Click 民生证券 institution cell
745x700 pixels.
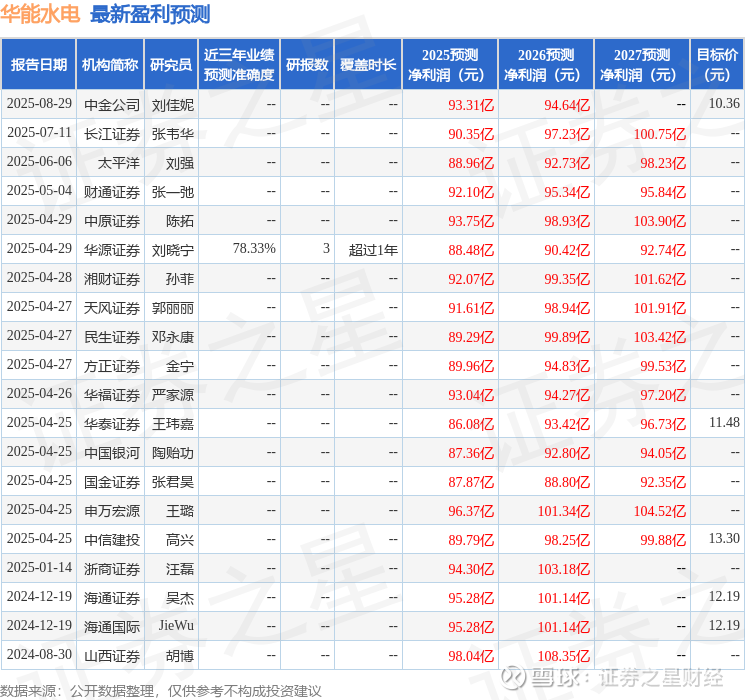(112, 337)
